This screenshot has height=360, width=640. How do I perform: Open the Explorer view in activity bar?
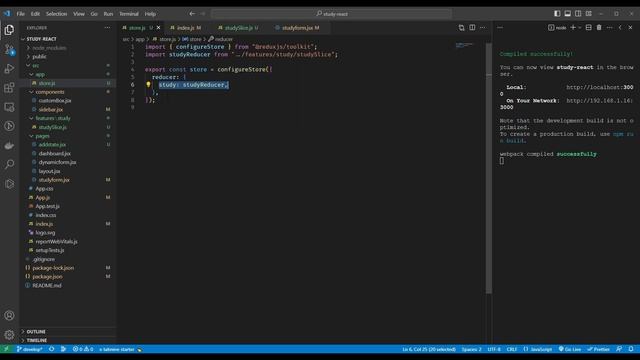click(x=9, y=30)
